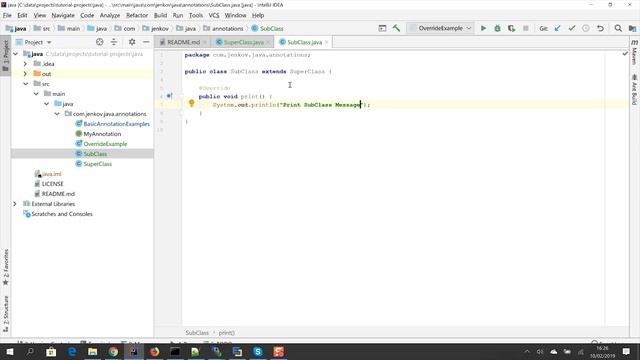Collapse the java project root node
The height and width of the screenshot is (360, 640).
point(16,54)
